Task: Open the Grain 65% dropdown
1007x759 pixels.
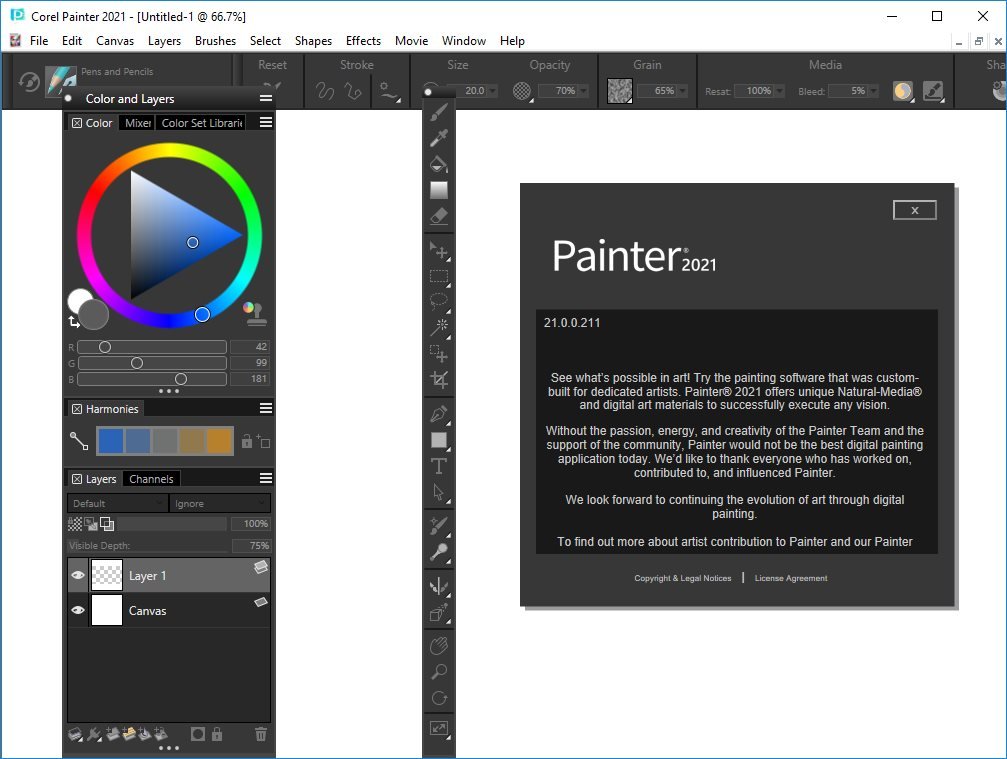Action: tap(682, 91)
